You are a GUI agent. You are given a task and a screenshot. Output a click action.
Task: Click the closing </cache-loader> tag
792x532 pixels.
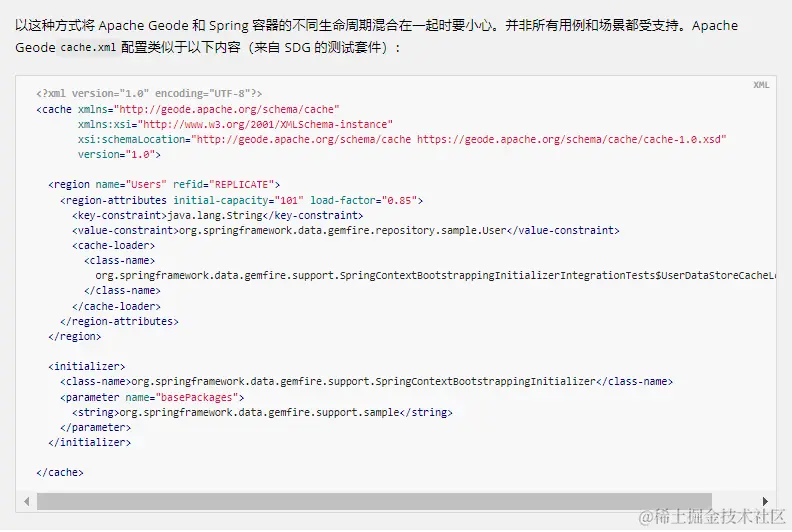click(117, 306)
